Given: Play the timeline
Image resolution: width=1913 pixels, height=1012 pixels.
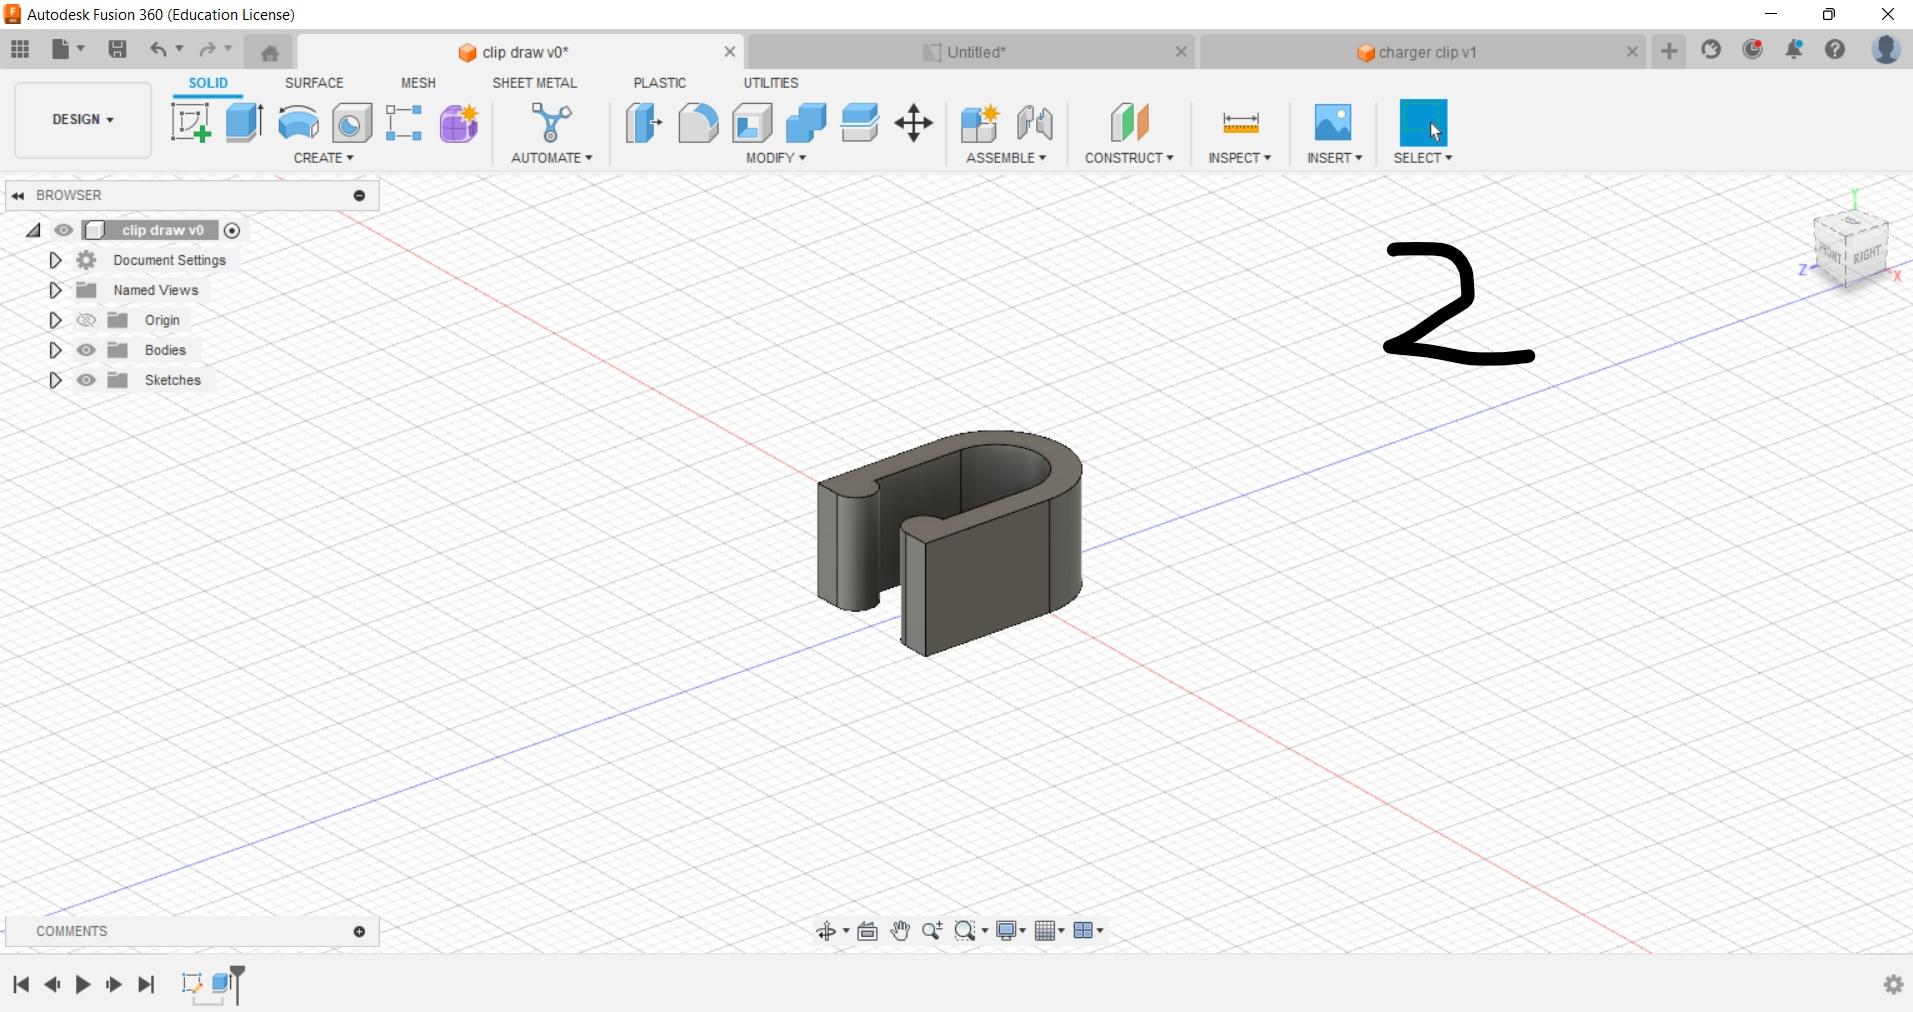Looking at the screenshot, I should 83,985.
